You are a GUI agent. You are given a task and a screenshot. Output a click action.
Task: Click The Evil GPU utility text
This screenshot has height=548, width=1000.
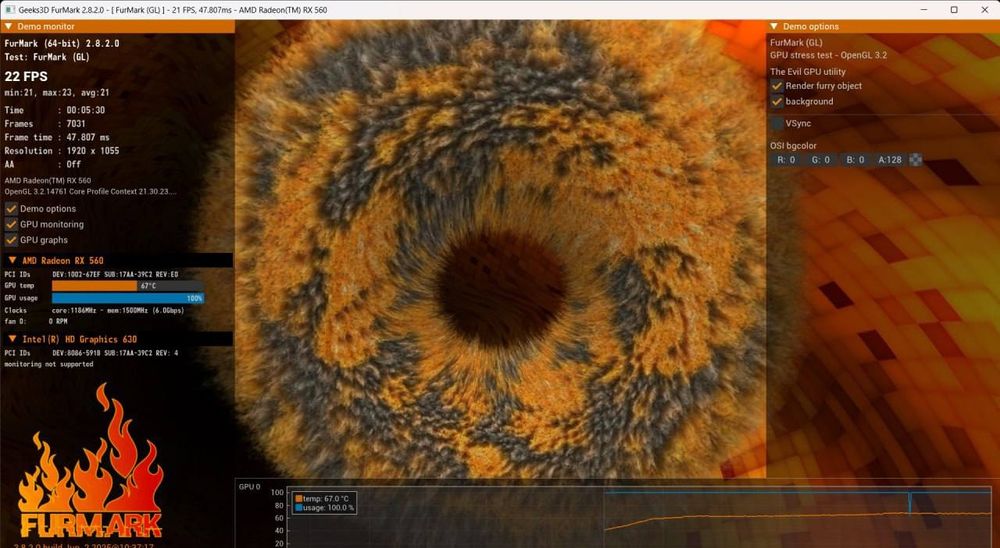point(807,72)
